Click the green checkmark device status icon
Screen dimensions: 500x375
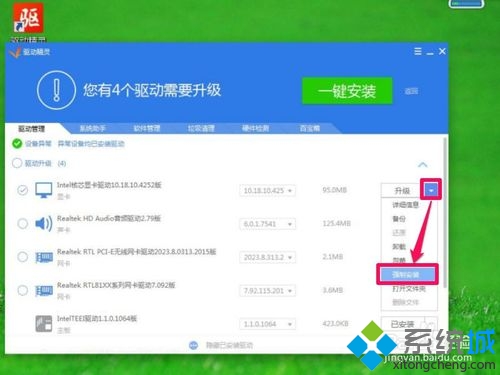[x=17, y=144]
